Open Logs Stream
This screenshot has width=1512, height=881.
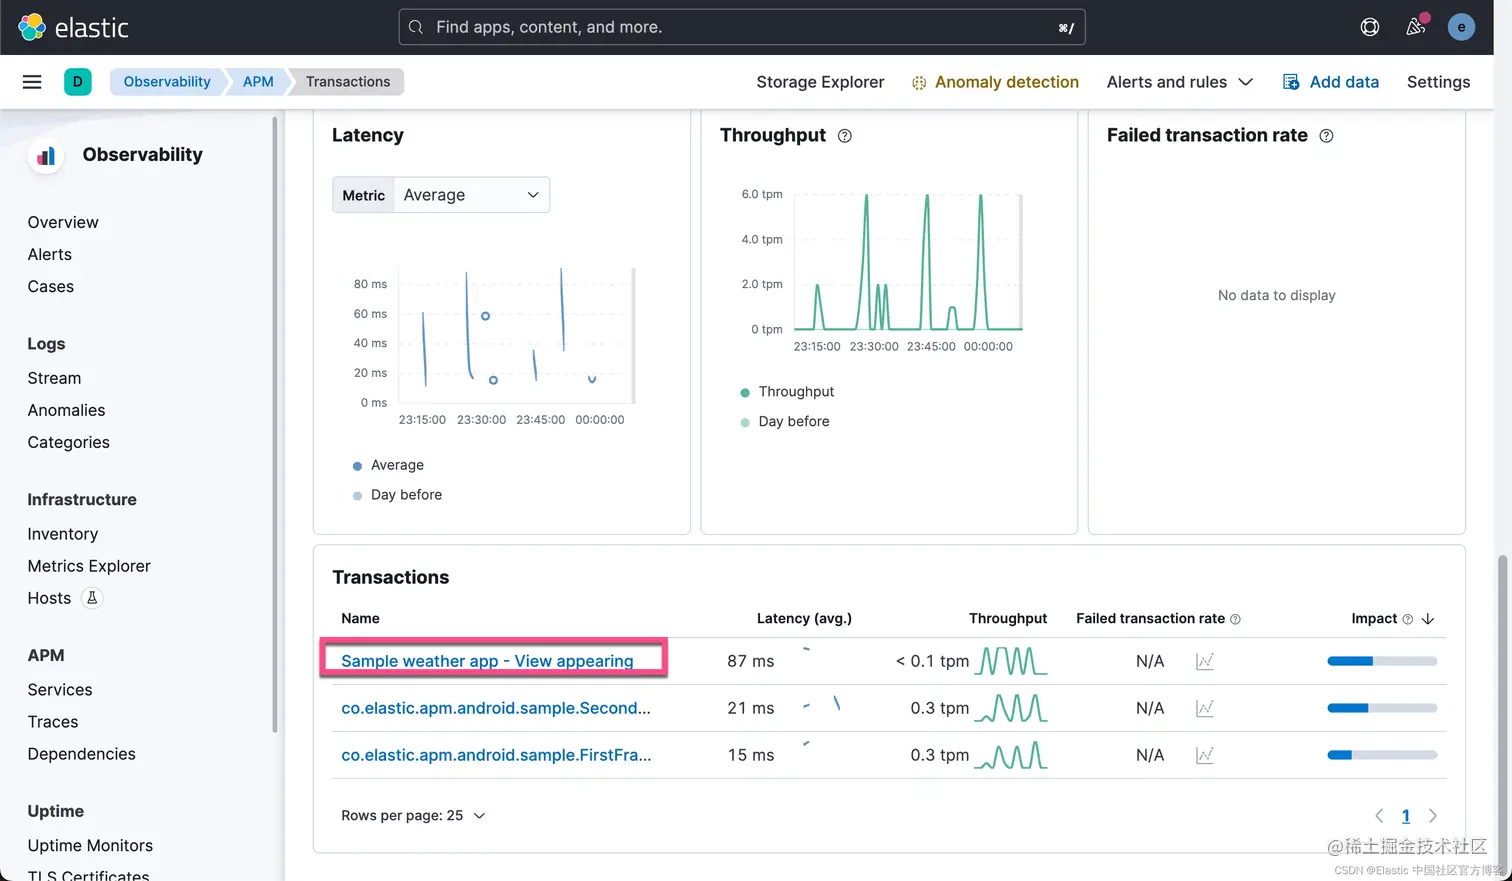tap(54, 378)
